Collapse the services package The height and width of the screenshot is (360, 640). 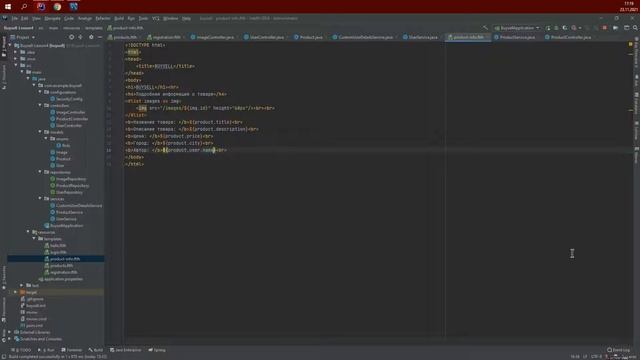click(40, 198)
